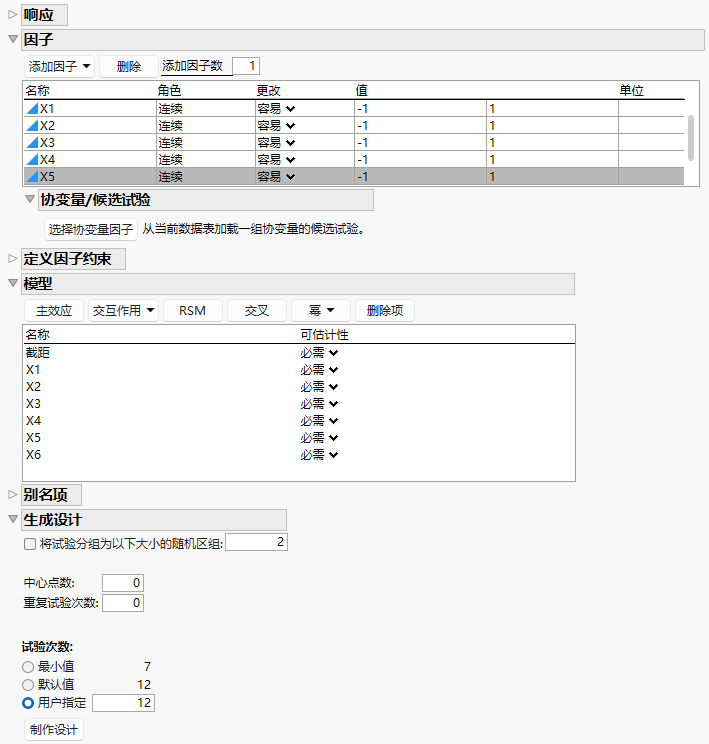This screenshot has width=709, height=744.
Task: Click the 添加因子数 input field
Action: click(x=246, y=66)
